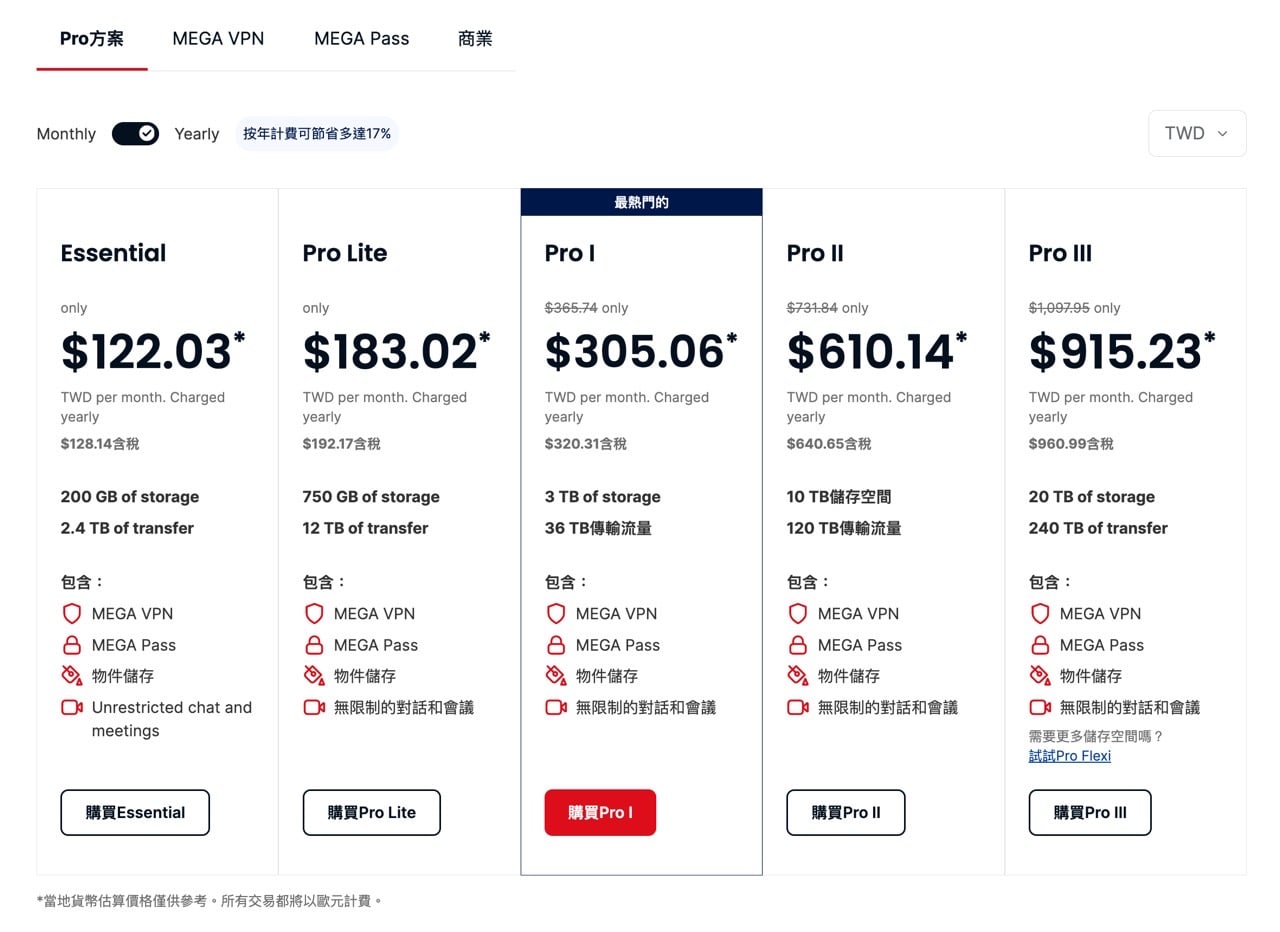This screenshot has height=932, width=1280.
Task: Click the 購買Pro III button
Action: [1090, 812]
